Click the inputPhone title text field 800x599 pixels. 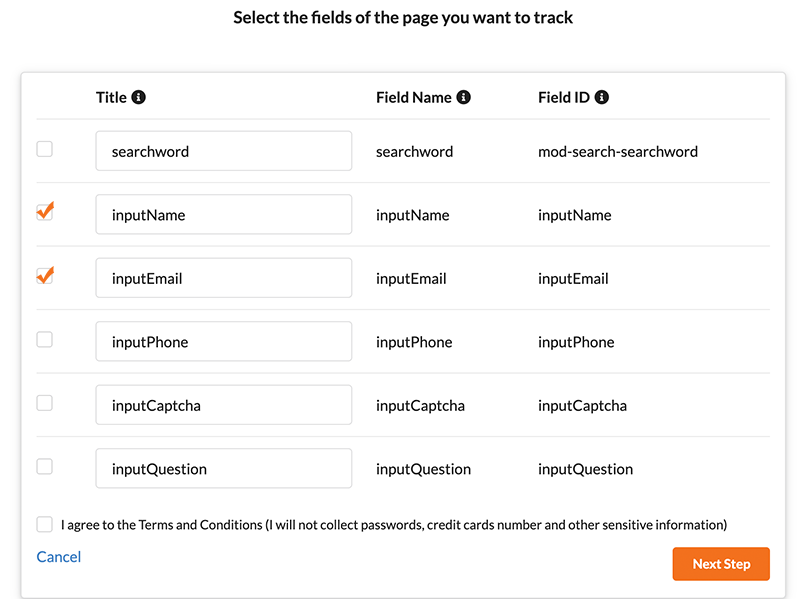coord(223,342)
